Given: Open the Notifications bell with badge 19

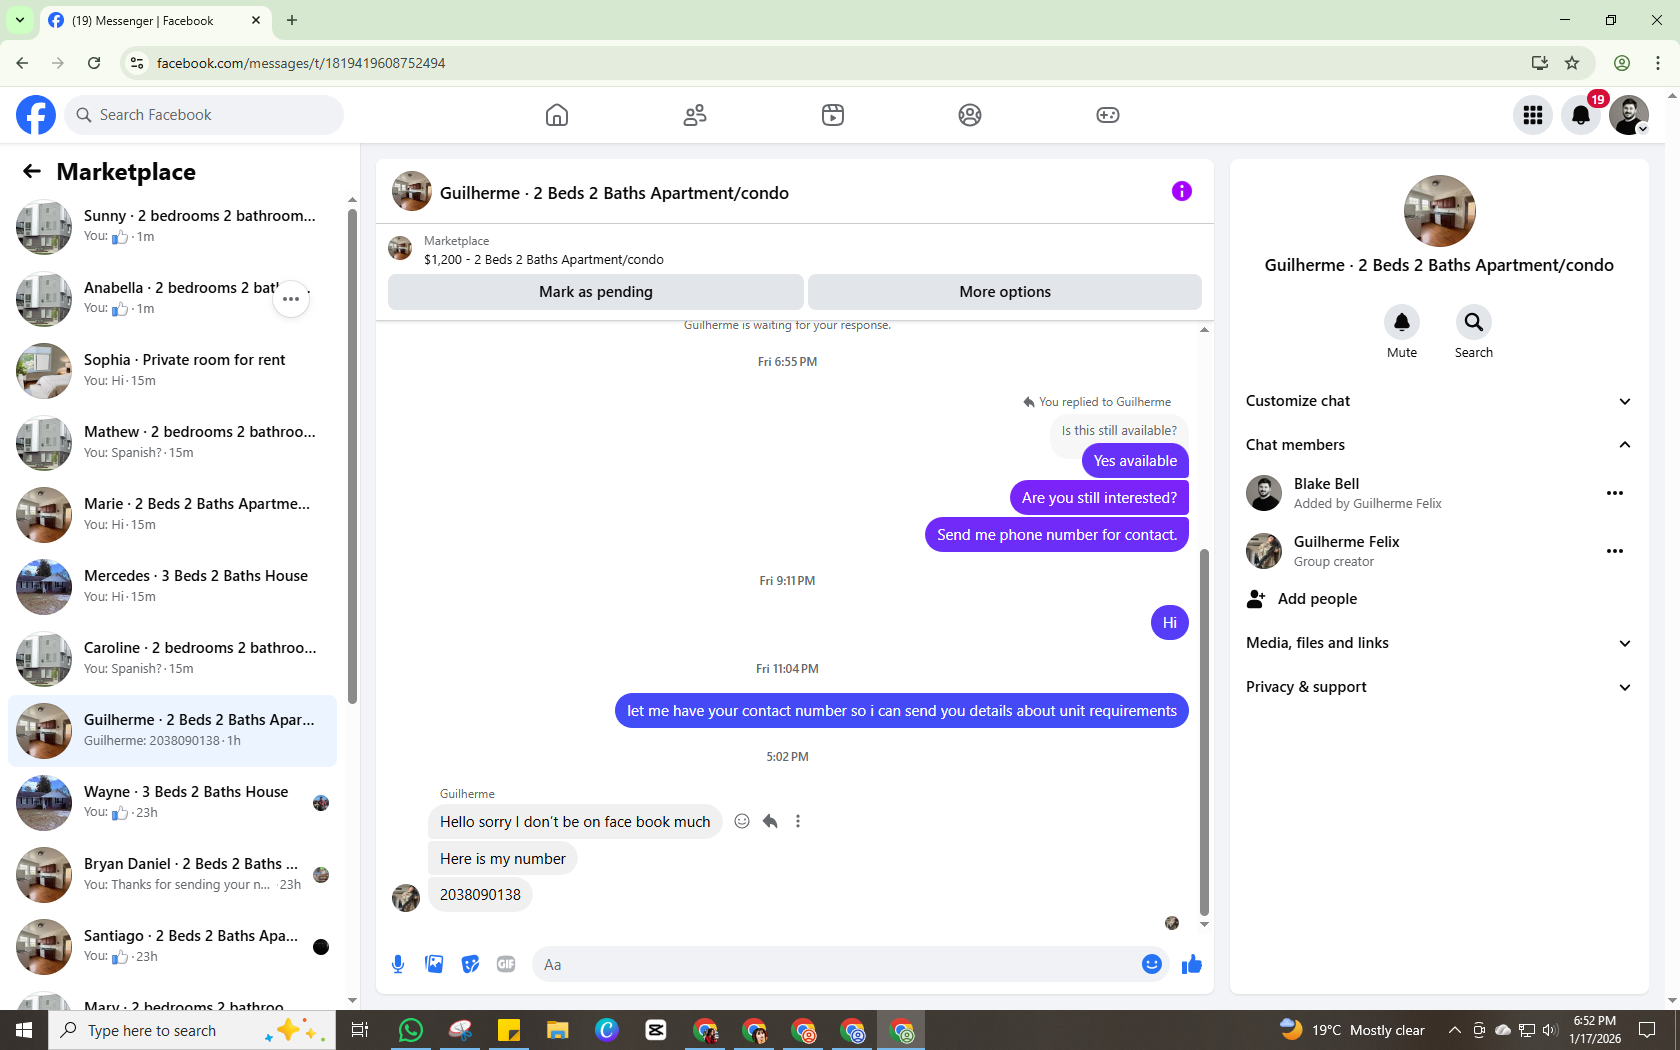Looking at the screenshot, I should click(x=1581, y=115).
